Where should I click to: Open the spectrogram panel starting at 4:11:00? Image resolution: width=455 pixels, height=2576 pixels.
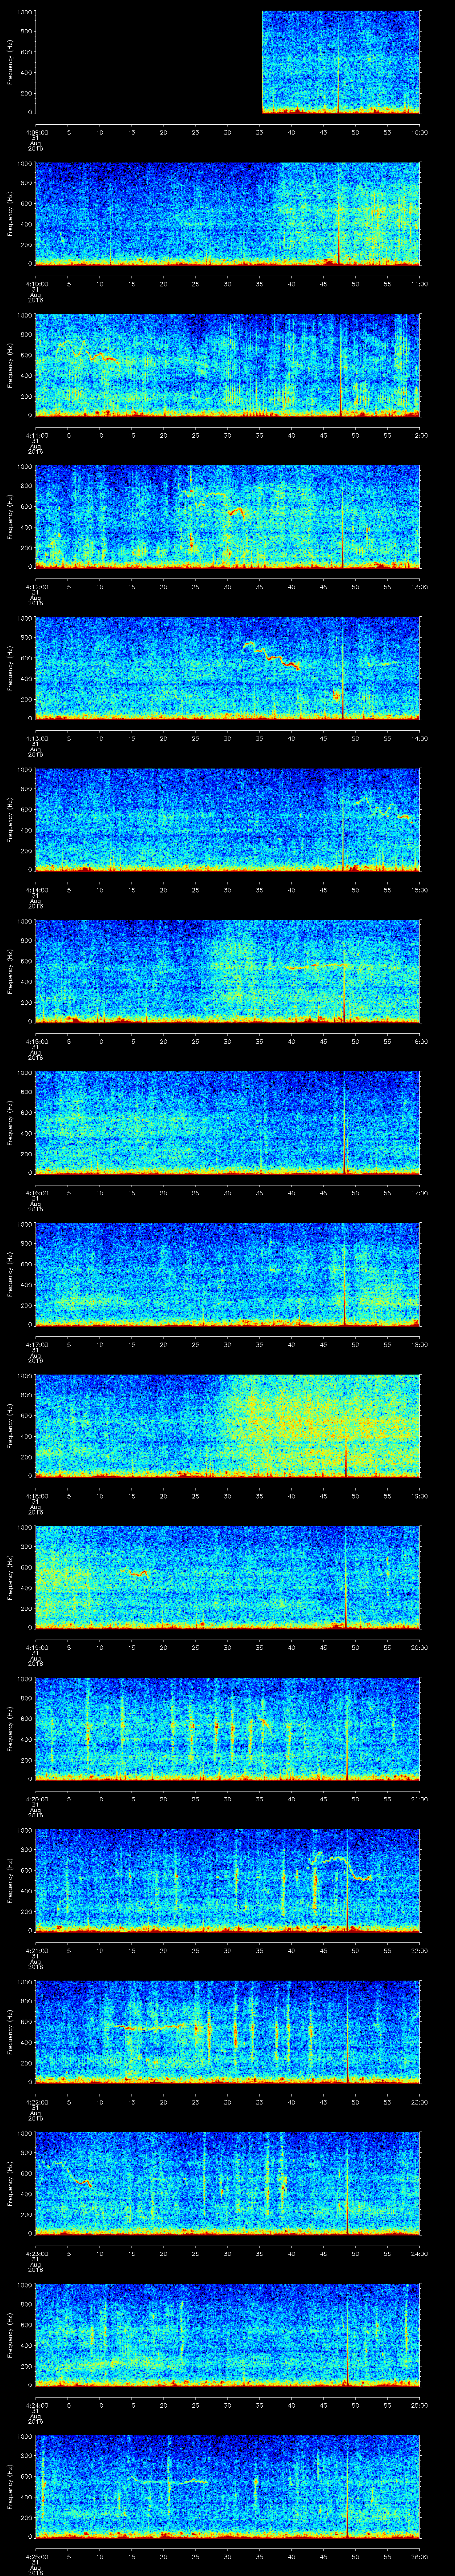pos(227,365)
